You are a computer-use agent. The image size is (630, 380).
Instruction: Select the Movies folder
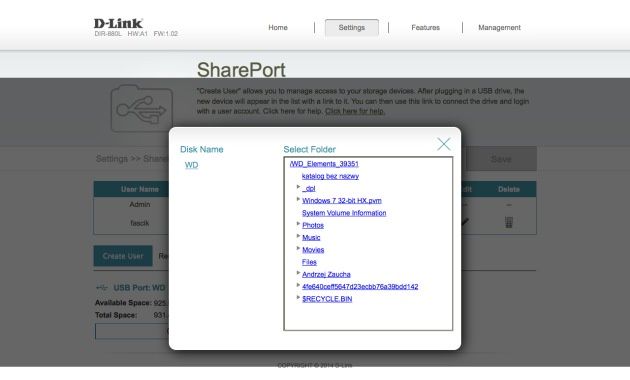click(313, 250)
